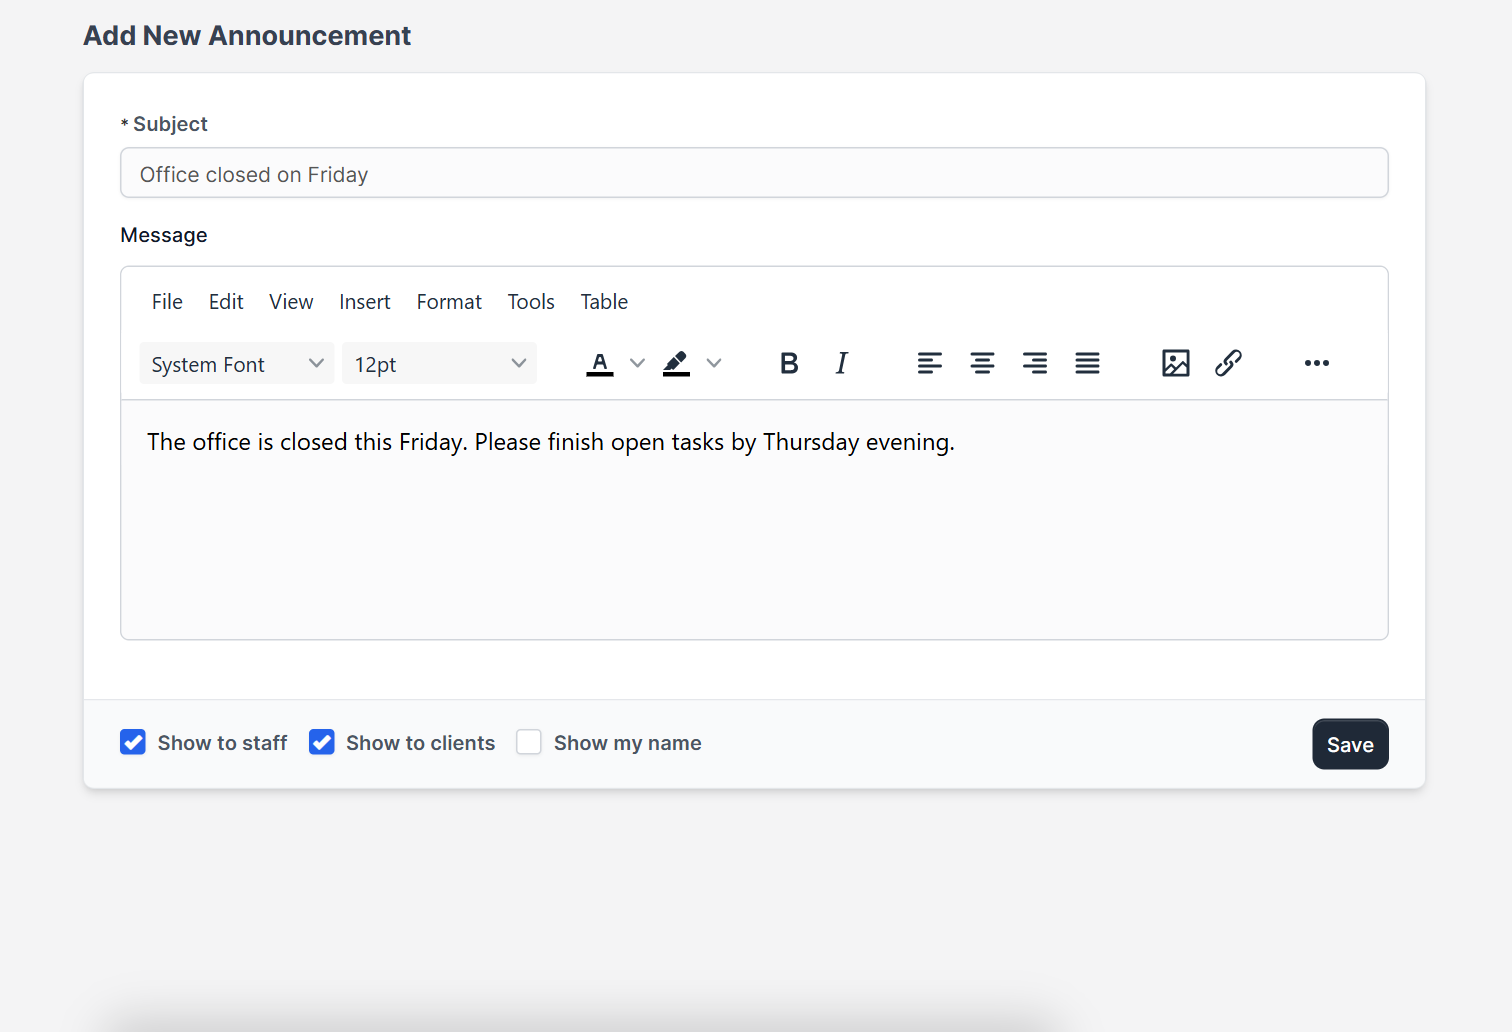This screenshot has width=1512, height=1032.
Task: Save the announcement
Action: click(x=1350, y=744)
